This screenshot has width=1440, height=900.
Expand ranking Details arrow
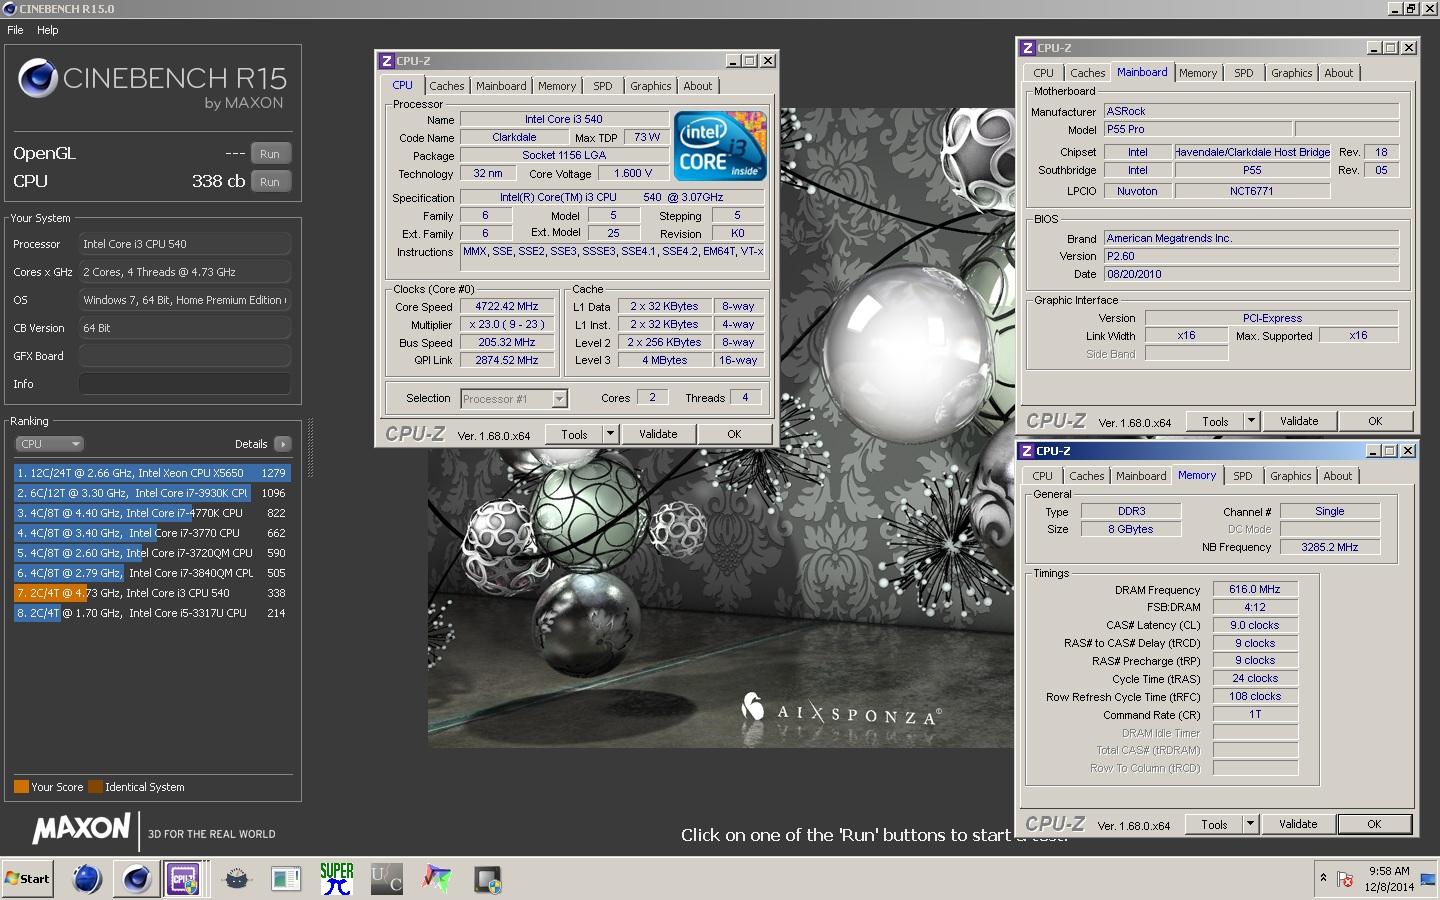(283, 444)
